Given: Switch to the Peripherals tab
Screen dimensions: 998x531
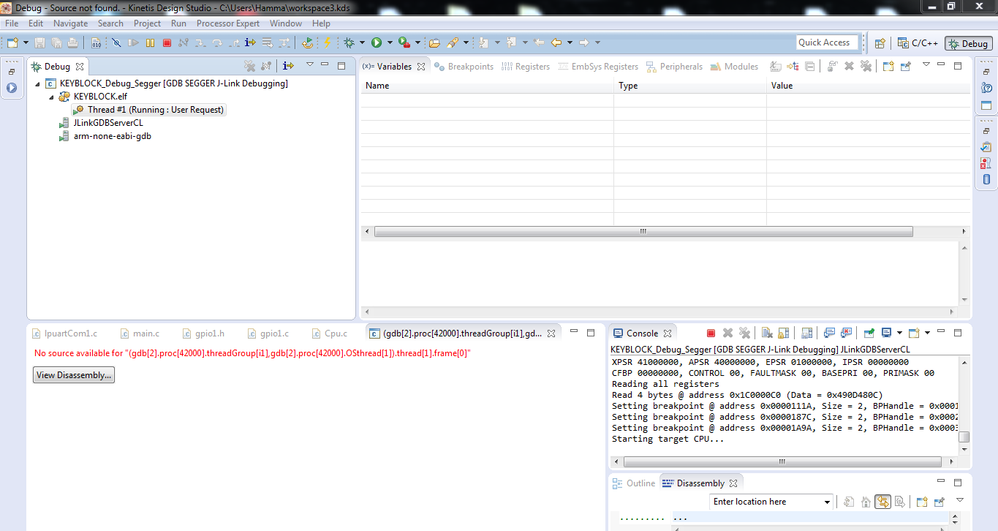Looking at the screenshot, I should click(675, 66).
